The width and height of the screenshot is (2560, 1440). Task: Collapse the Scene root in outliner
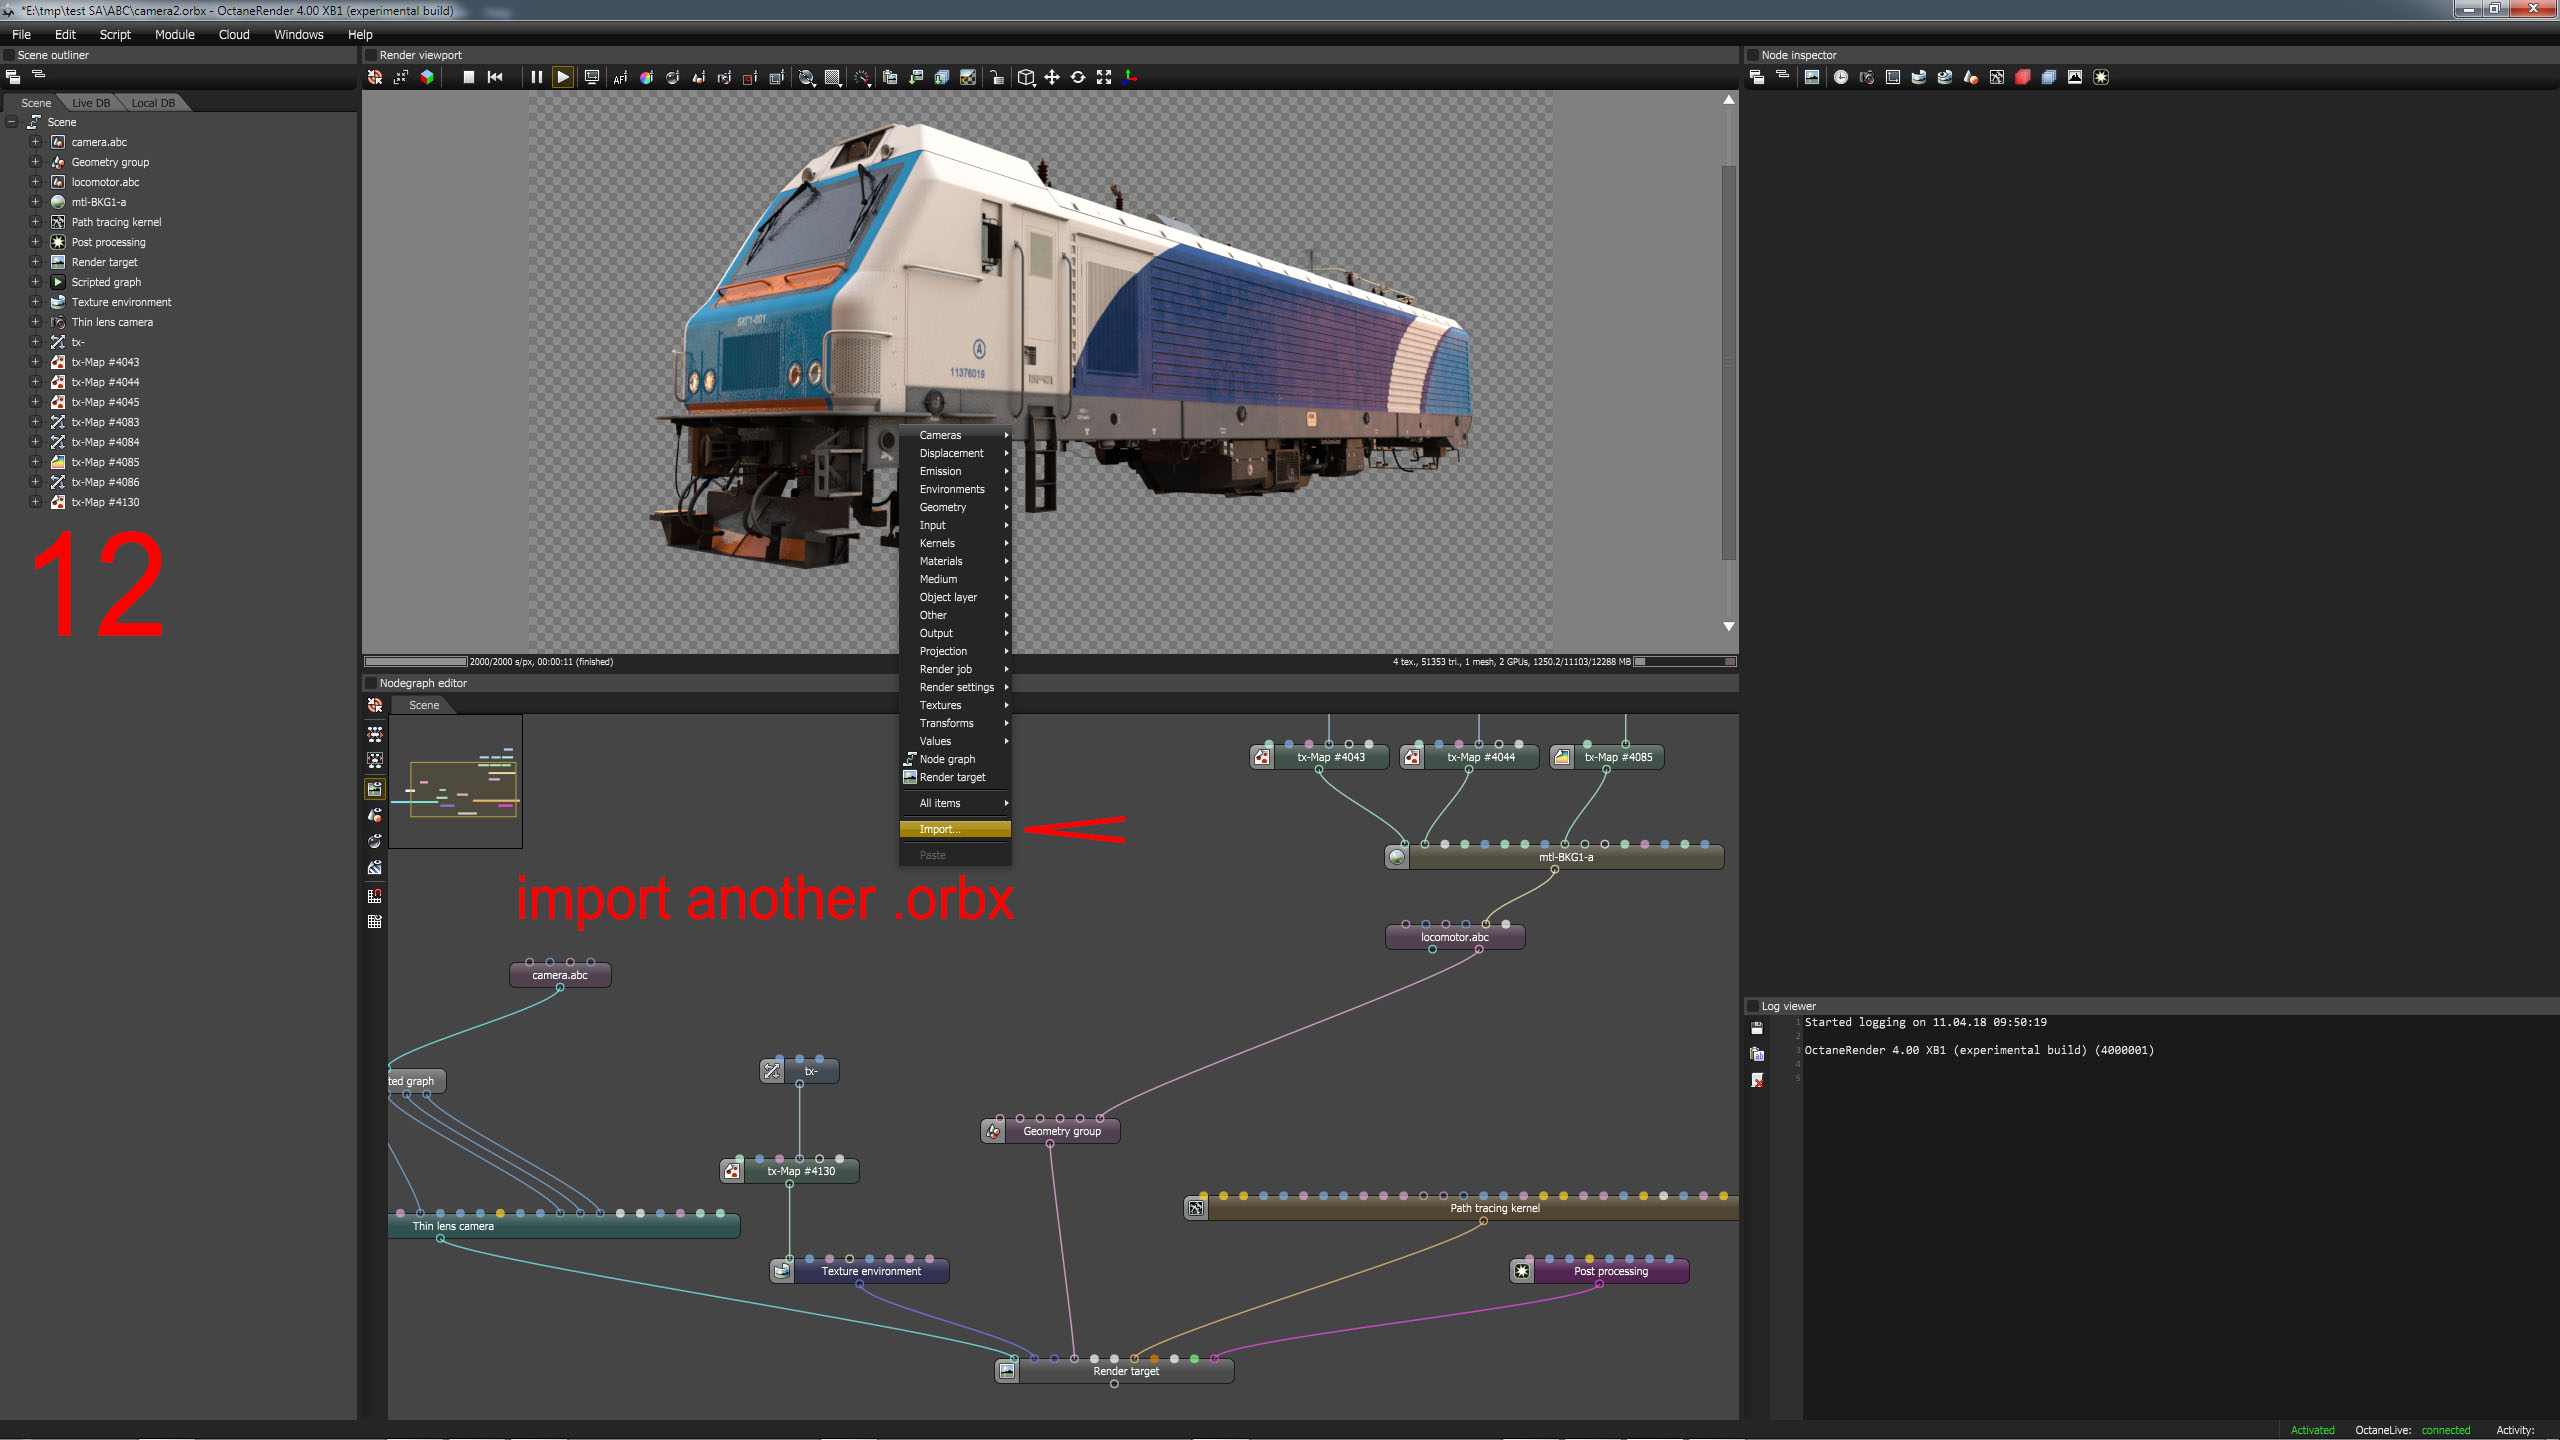pos(12,122)
